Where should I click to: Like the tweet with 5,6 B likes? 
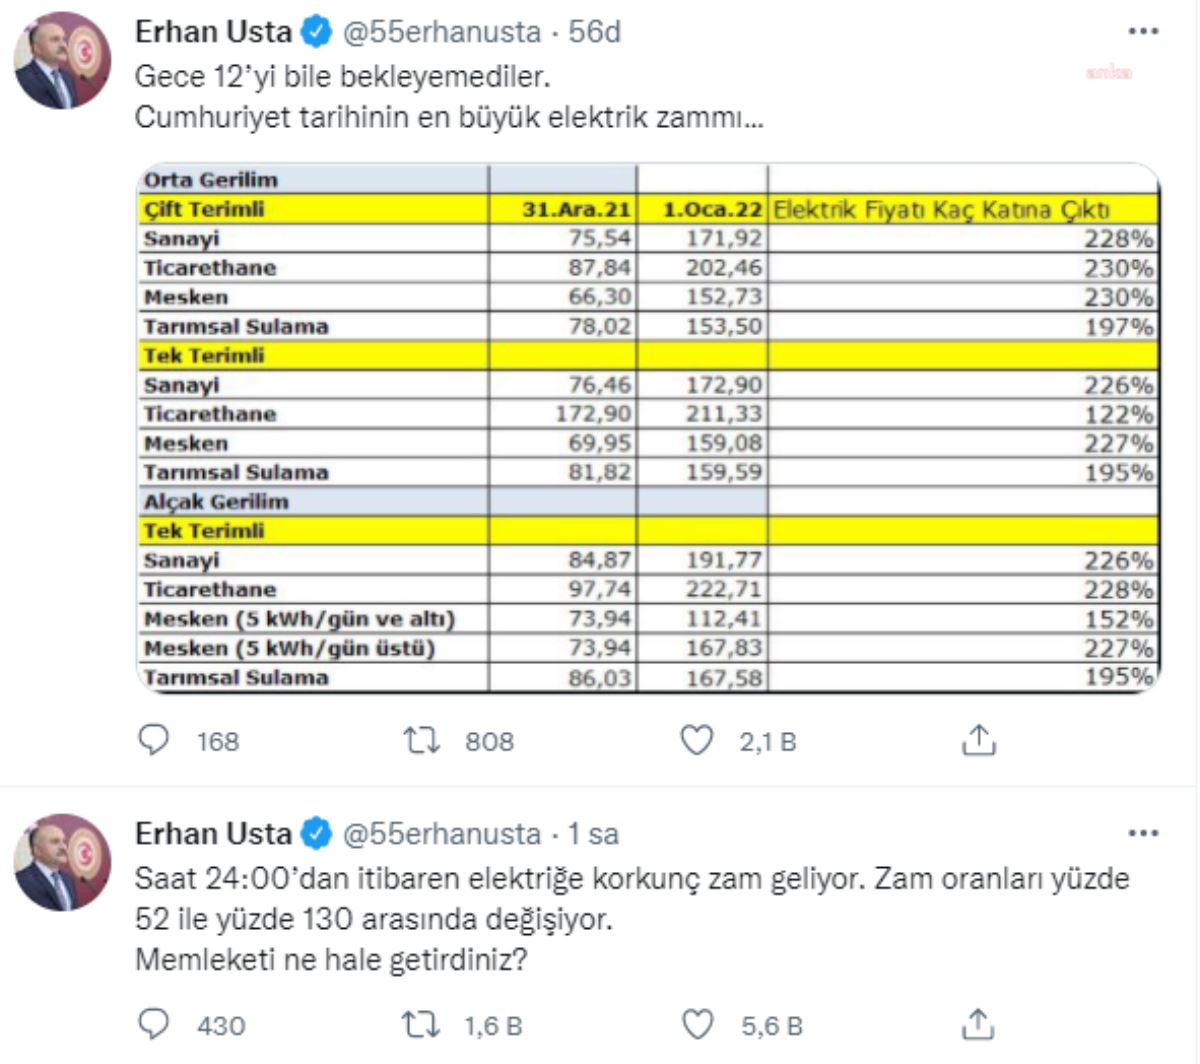696,1025
